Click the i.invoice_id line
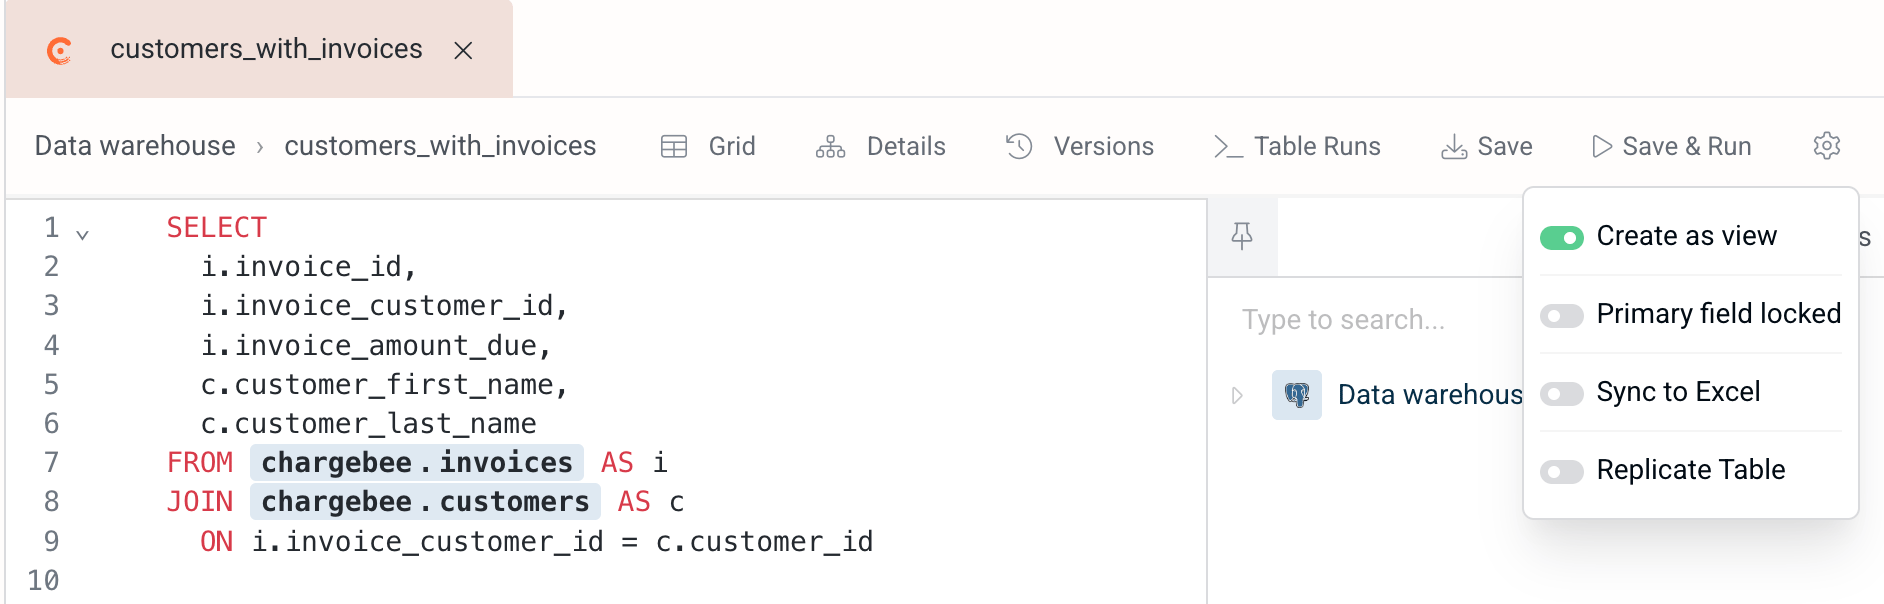The height and width of the screenshot is (604, 1884). tap(309, 266)
